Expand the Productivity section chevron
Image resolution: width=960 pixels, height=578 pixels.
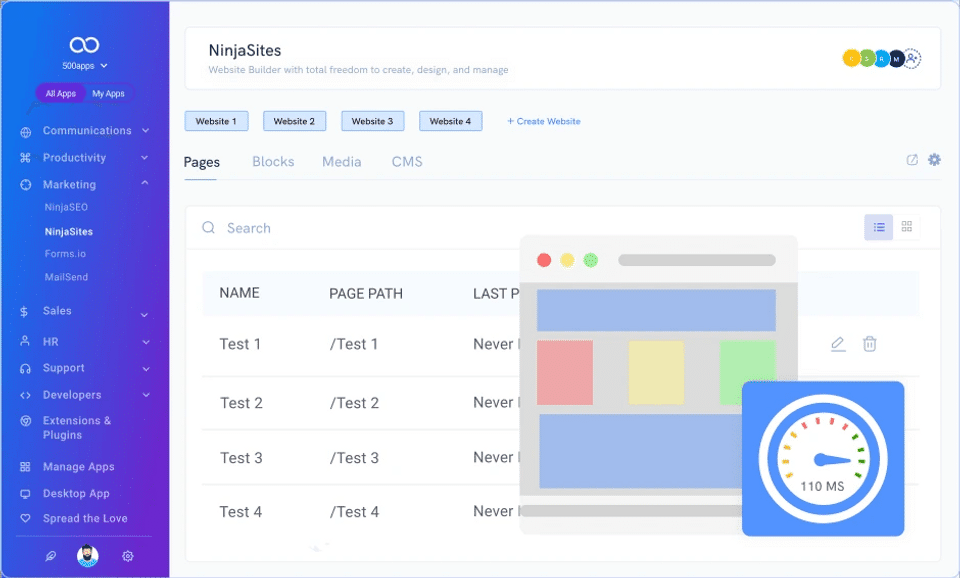tap(144, 157)
